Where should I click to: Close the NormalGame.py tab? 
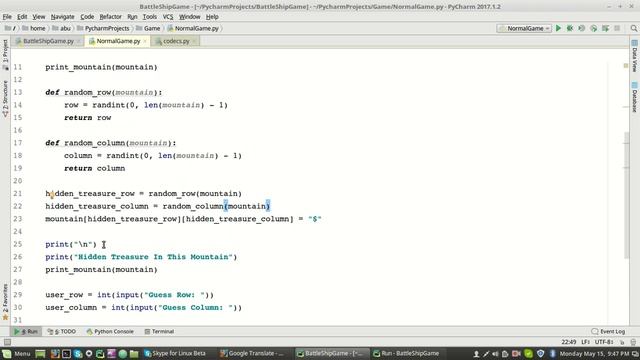point(145,41)
